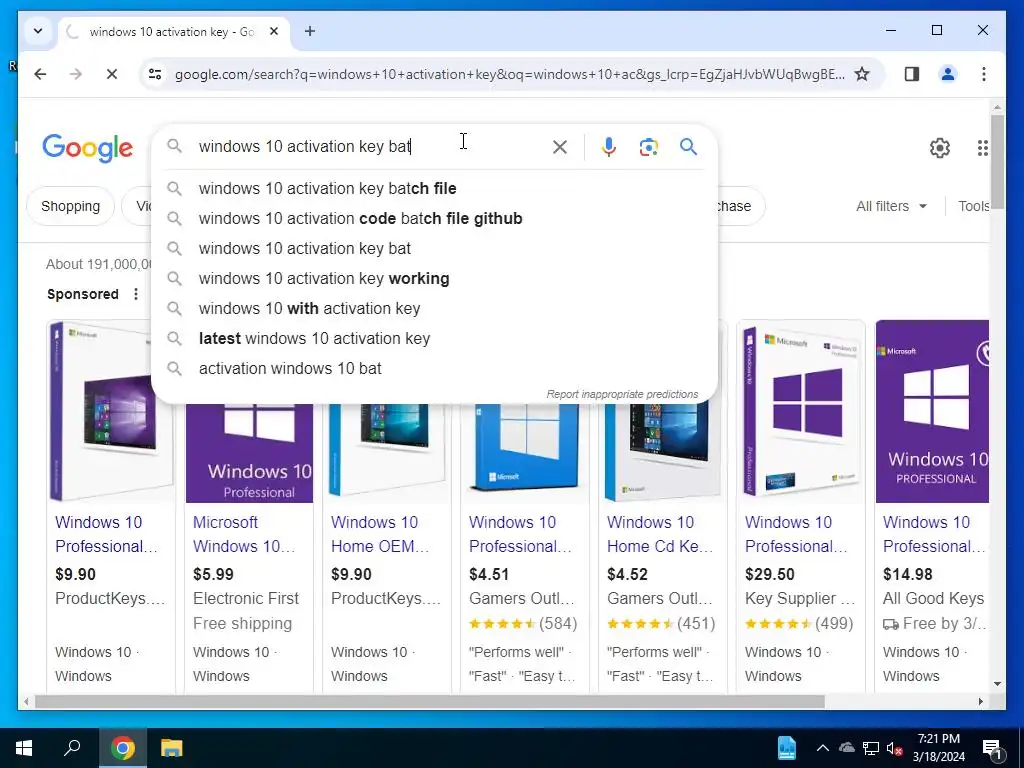Close the 'windows 10 activation key' tab
Screen dimensions: 1024x768
coord(274,31)
